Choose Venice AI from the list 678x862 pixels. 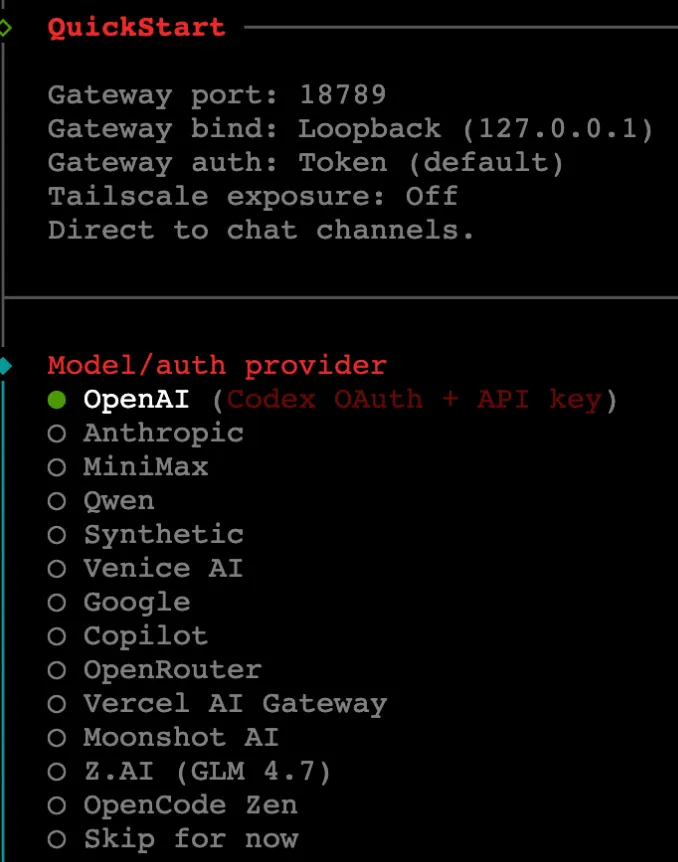57,569
